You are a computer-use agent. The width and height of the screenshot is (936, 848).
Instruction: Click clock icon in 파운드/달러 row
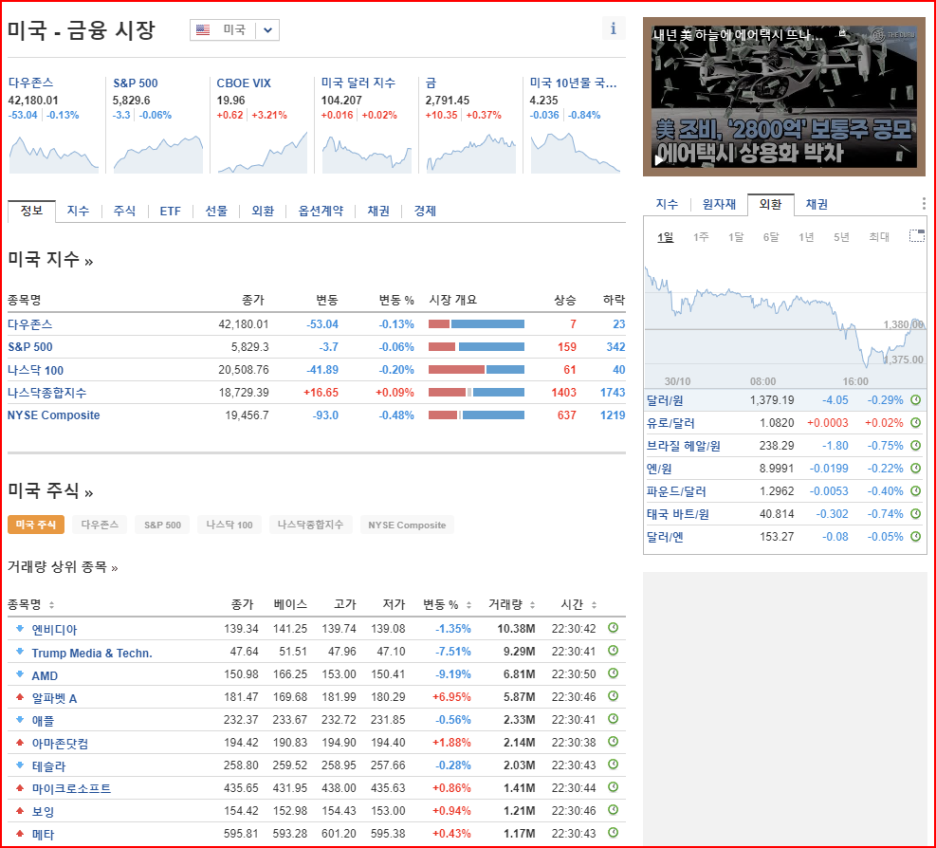(x=916, y=491)
